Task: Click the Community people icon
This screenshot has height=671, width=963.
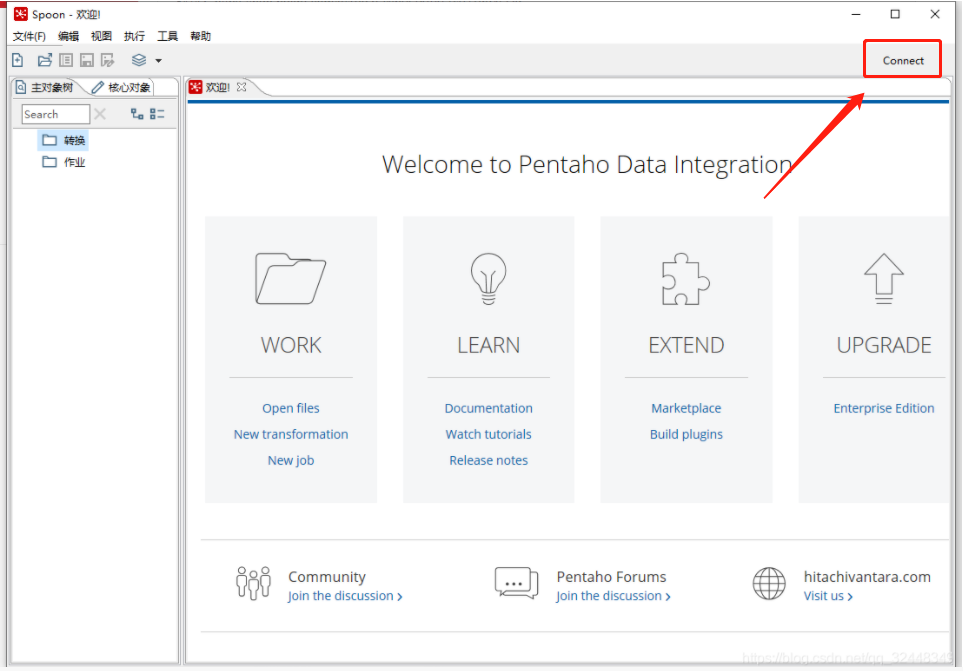Action: 253,583
